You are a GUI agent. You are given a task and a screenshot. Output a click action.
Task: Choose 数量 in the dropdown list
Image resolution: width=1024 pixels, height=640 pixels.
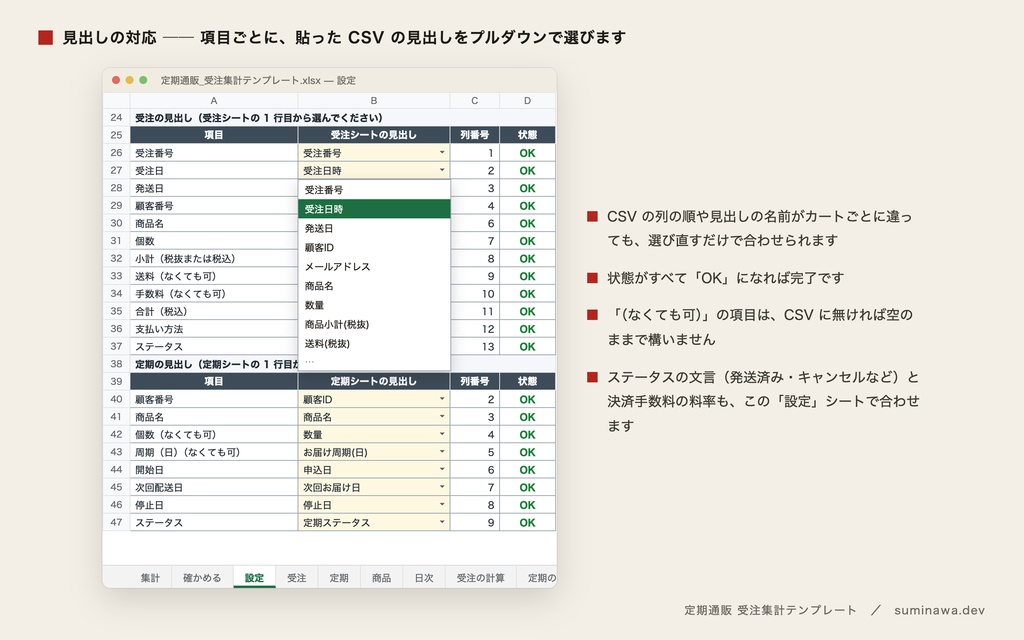[374, 305]
